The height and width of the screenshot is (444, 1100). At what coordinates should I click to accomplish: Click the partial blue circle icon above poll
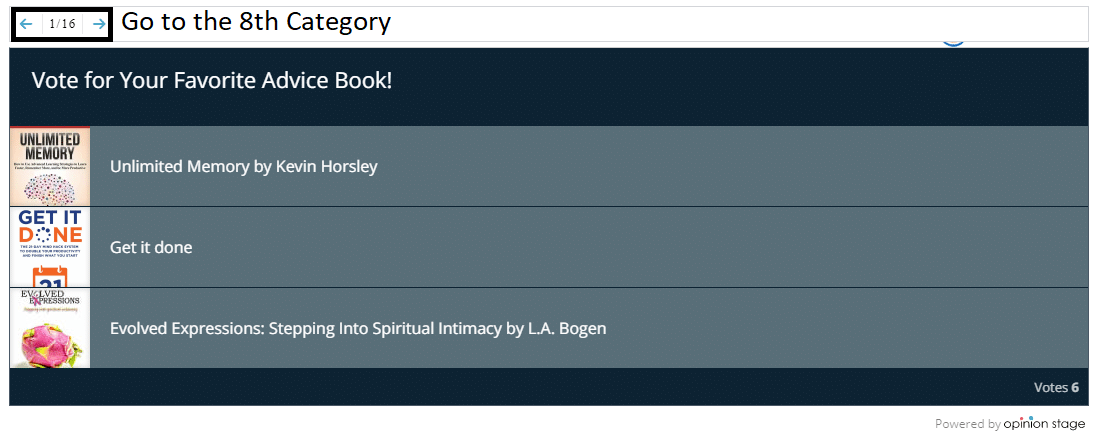(x=953, y=43)
